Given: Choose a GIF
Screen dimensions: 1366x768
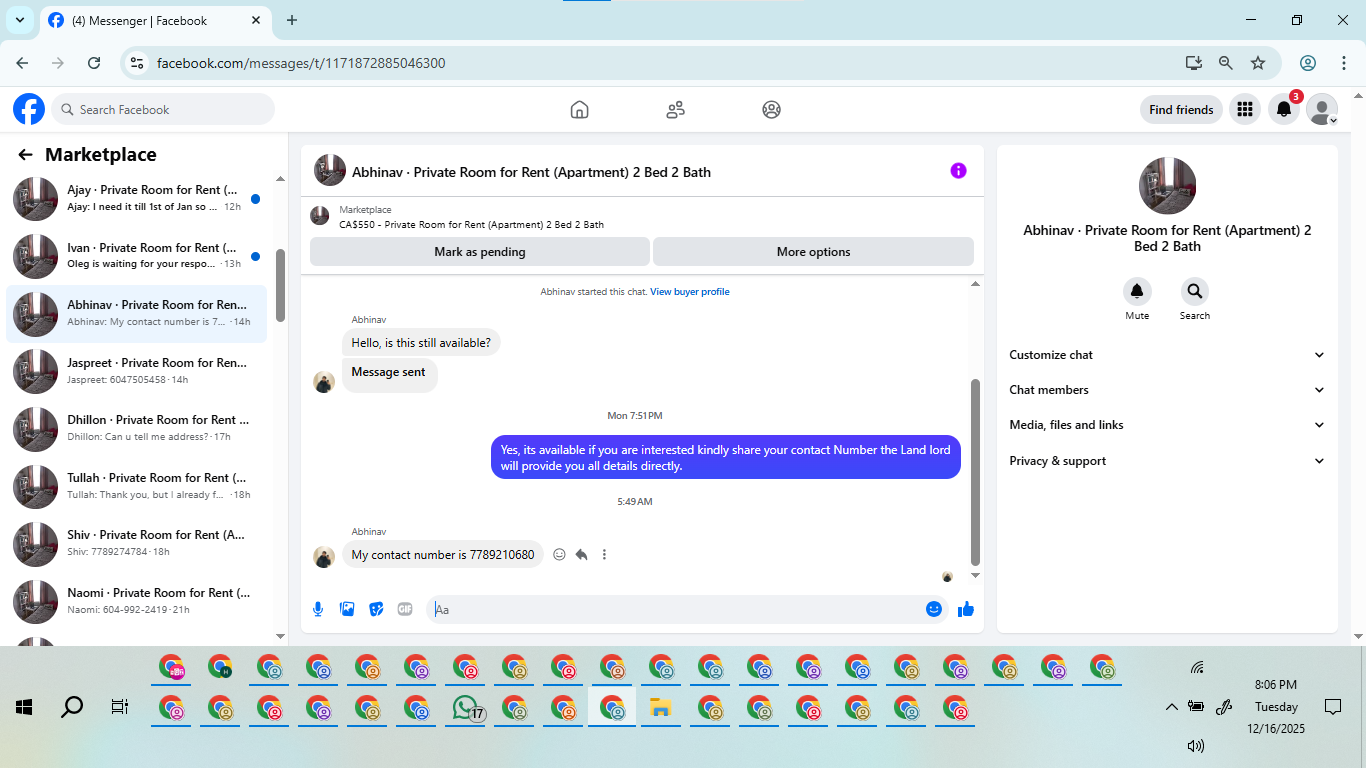Looking at the screenshot, I should 405,609.
